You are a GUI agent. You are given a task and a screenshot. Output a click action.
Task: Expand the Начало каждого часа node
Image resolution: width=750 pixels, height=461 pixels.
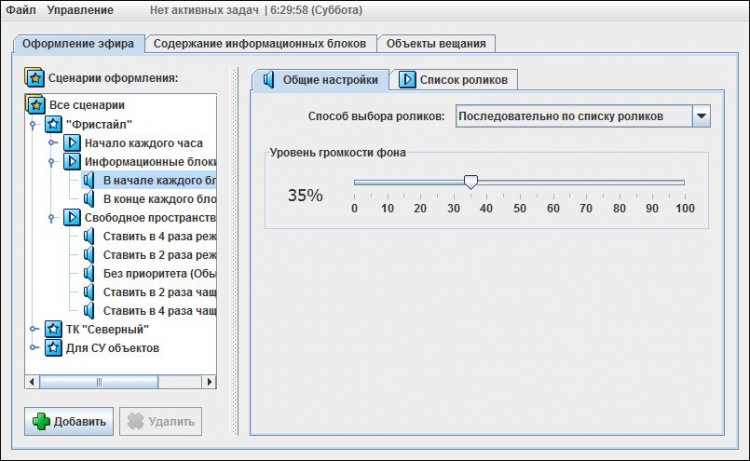[x=52, y=143]
